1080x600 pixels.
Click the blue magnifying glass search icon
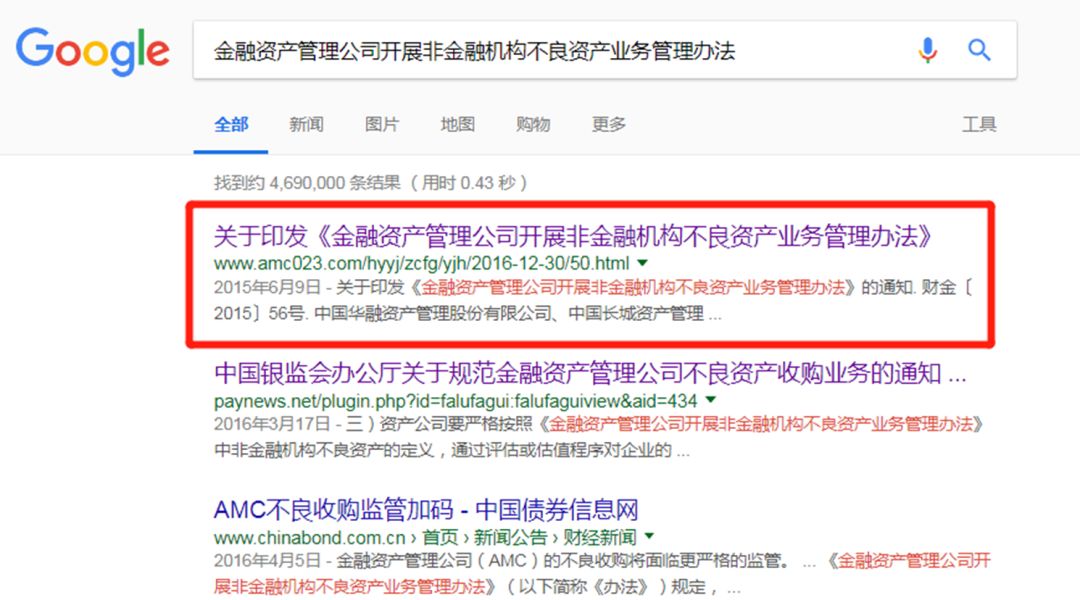coord(978,48)
